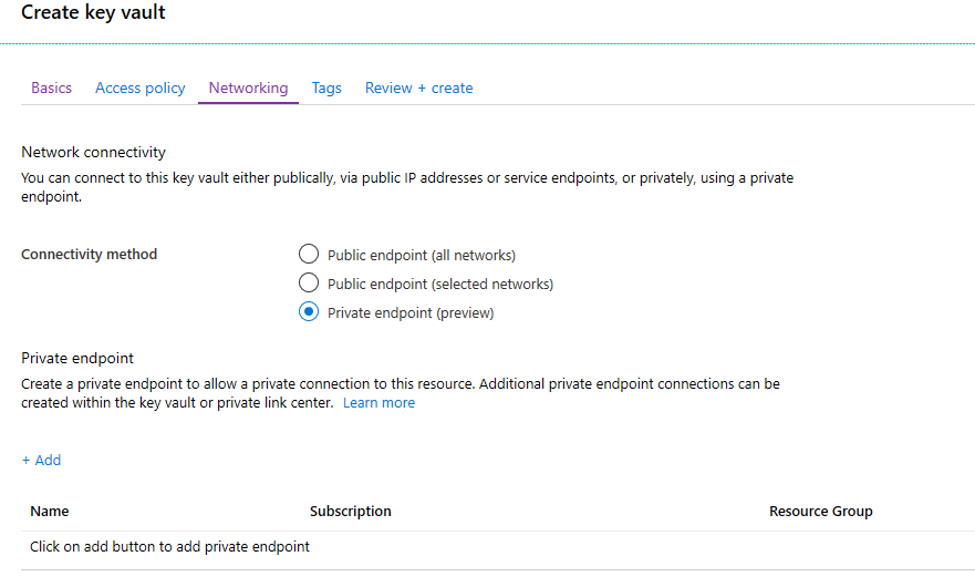Viewport: 975px width, 587px height.
Task: Sort by the Name column header
Action: [50, 511]
